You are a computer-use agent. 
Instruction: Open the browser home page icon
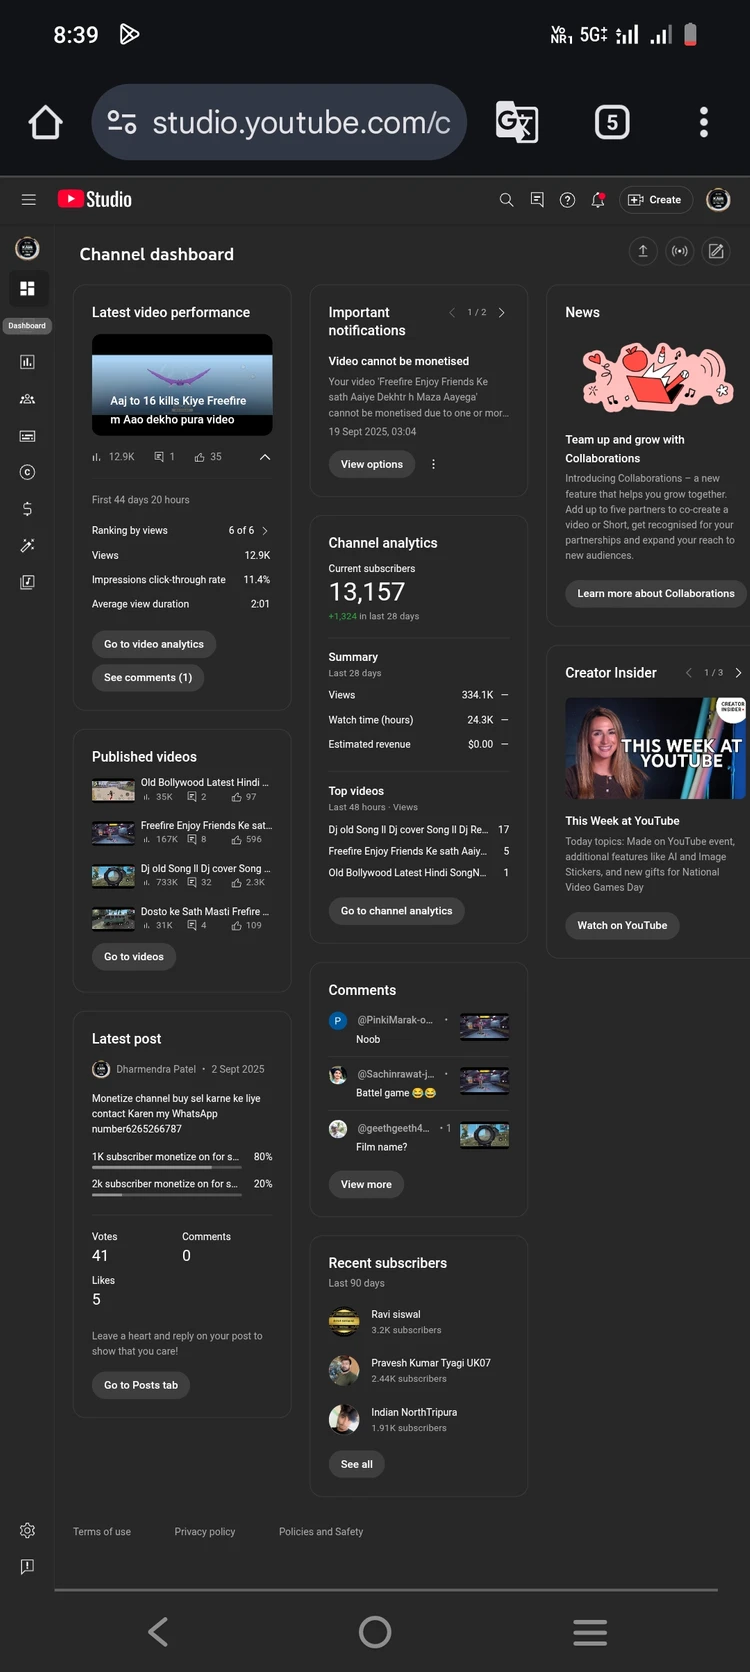(45, 122)
